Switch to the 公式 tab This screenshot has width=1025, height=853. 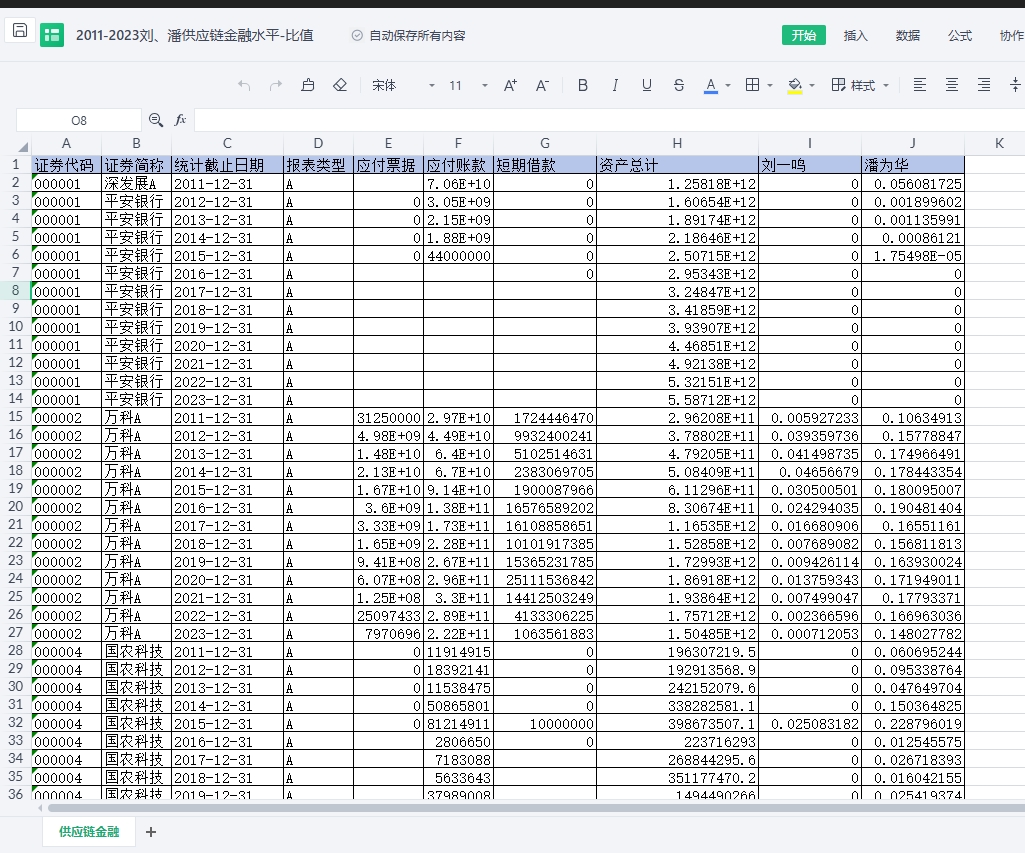point(960,35)
